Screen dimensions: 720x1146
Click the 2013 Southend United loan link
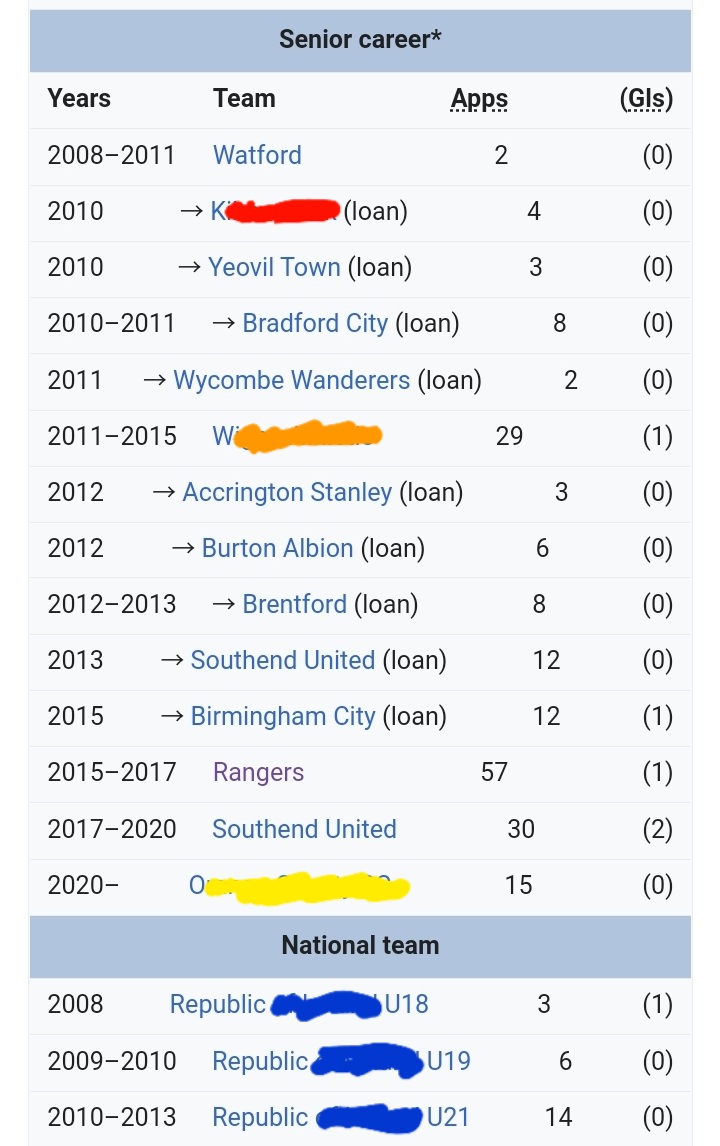(282, 660)
